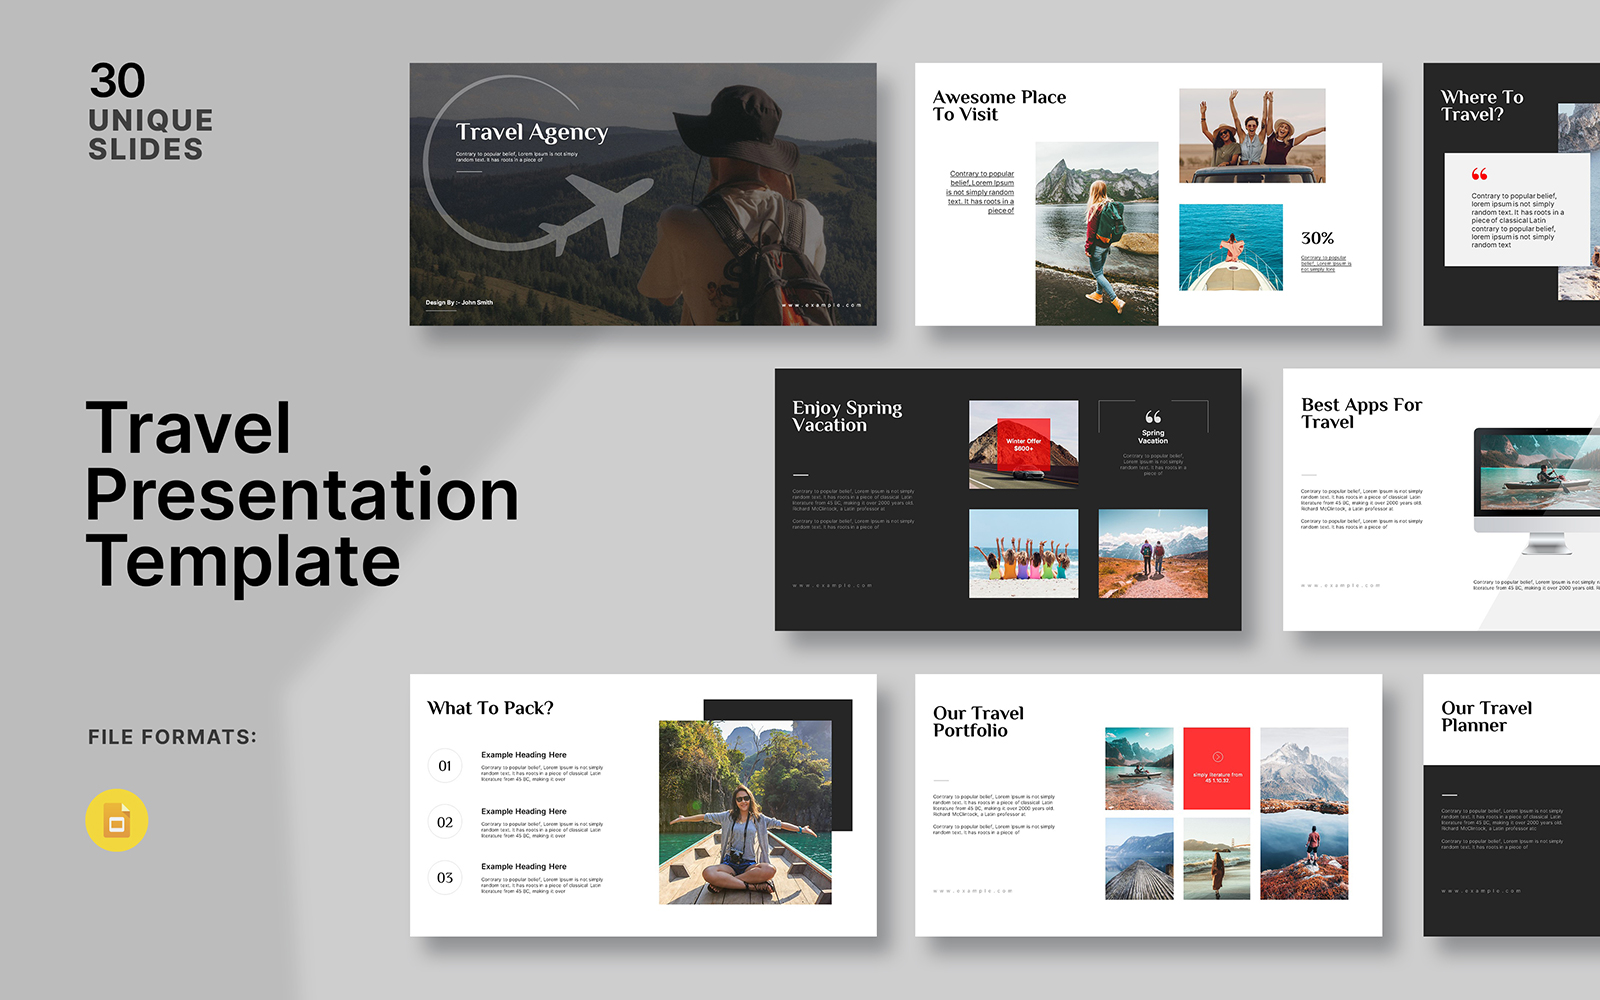Select the 03 numbered circle in What To Pack
This screenshot has height=1000, width=1600.
pyautogui.click(x=445, y=878)
